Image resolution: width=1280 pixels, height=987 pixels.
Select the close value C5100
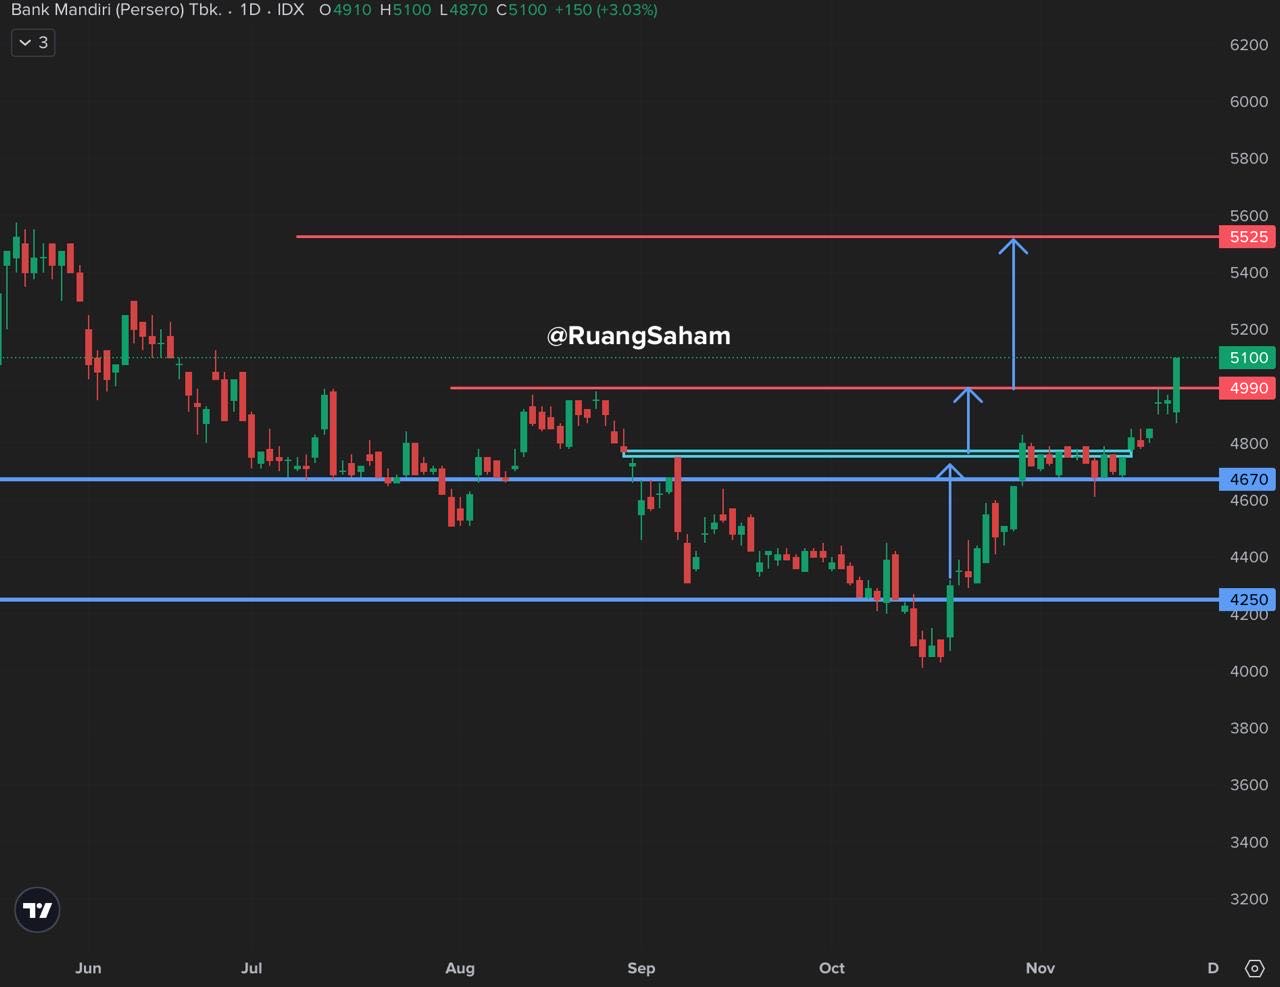pyautogui.click(x=522, y=10)
